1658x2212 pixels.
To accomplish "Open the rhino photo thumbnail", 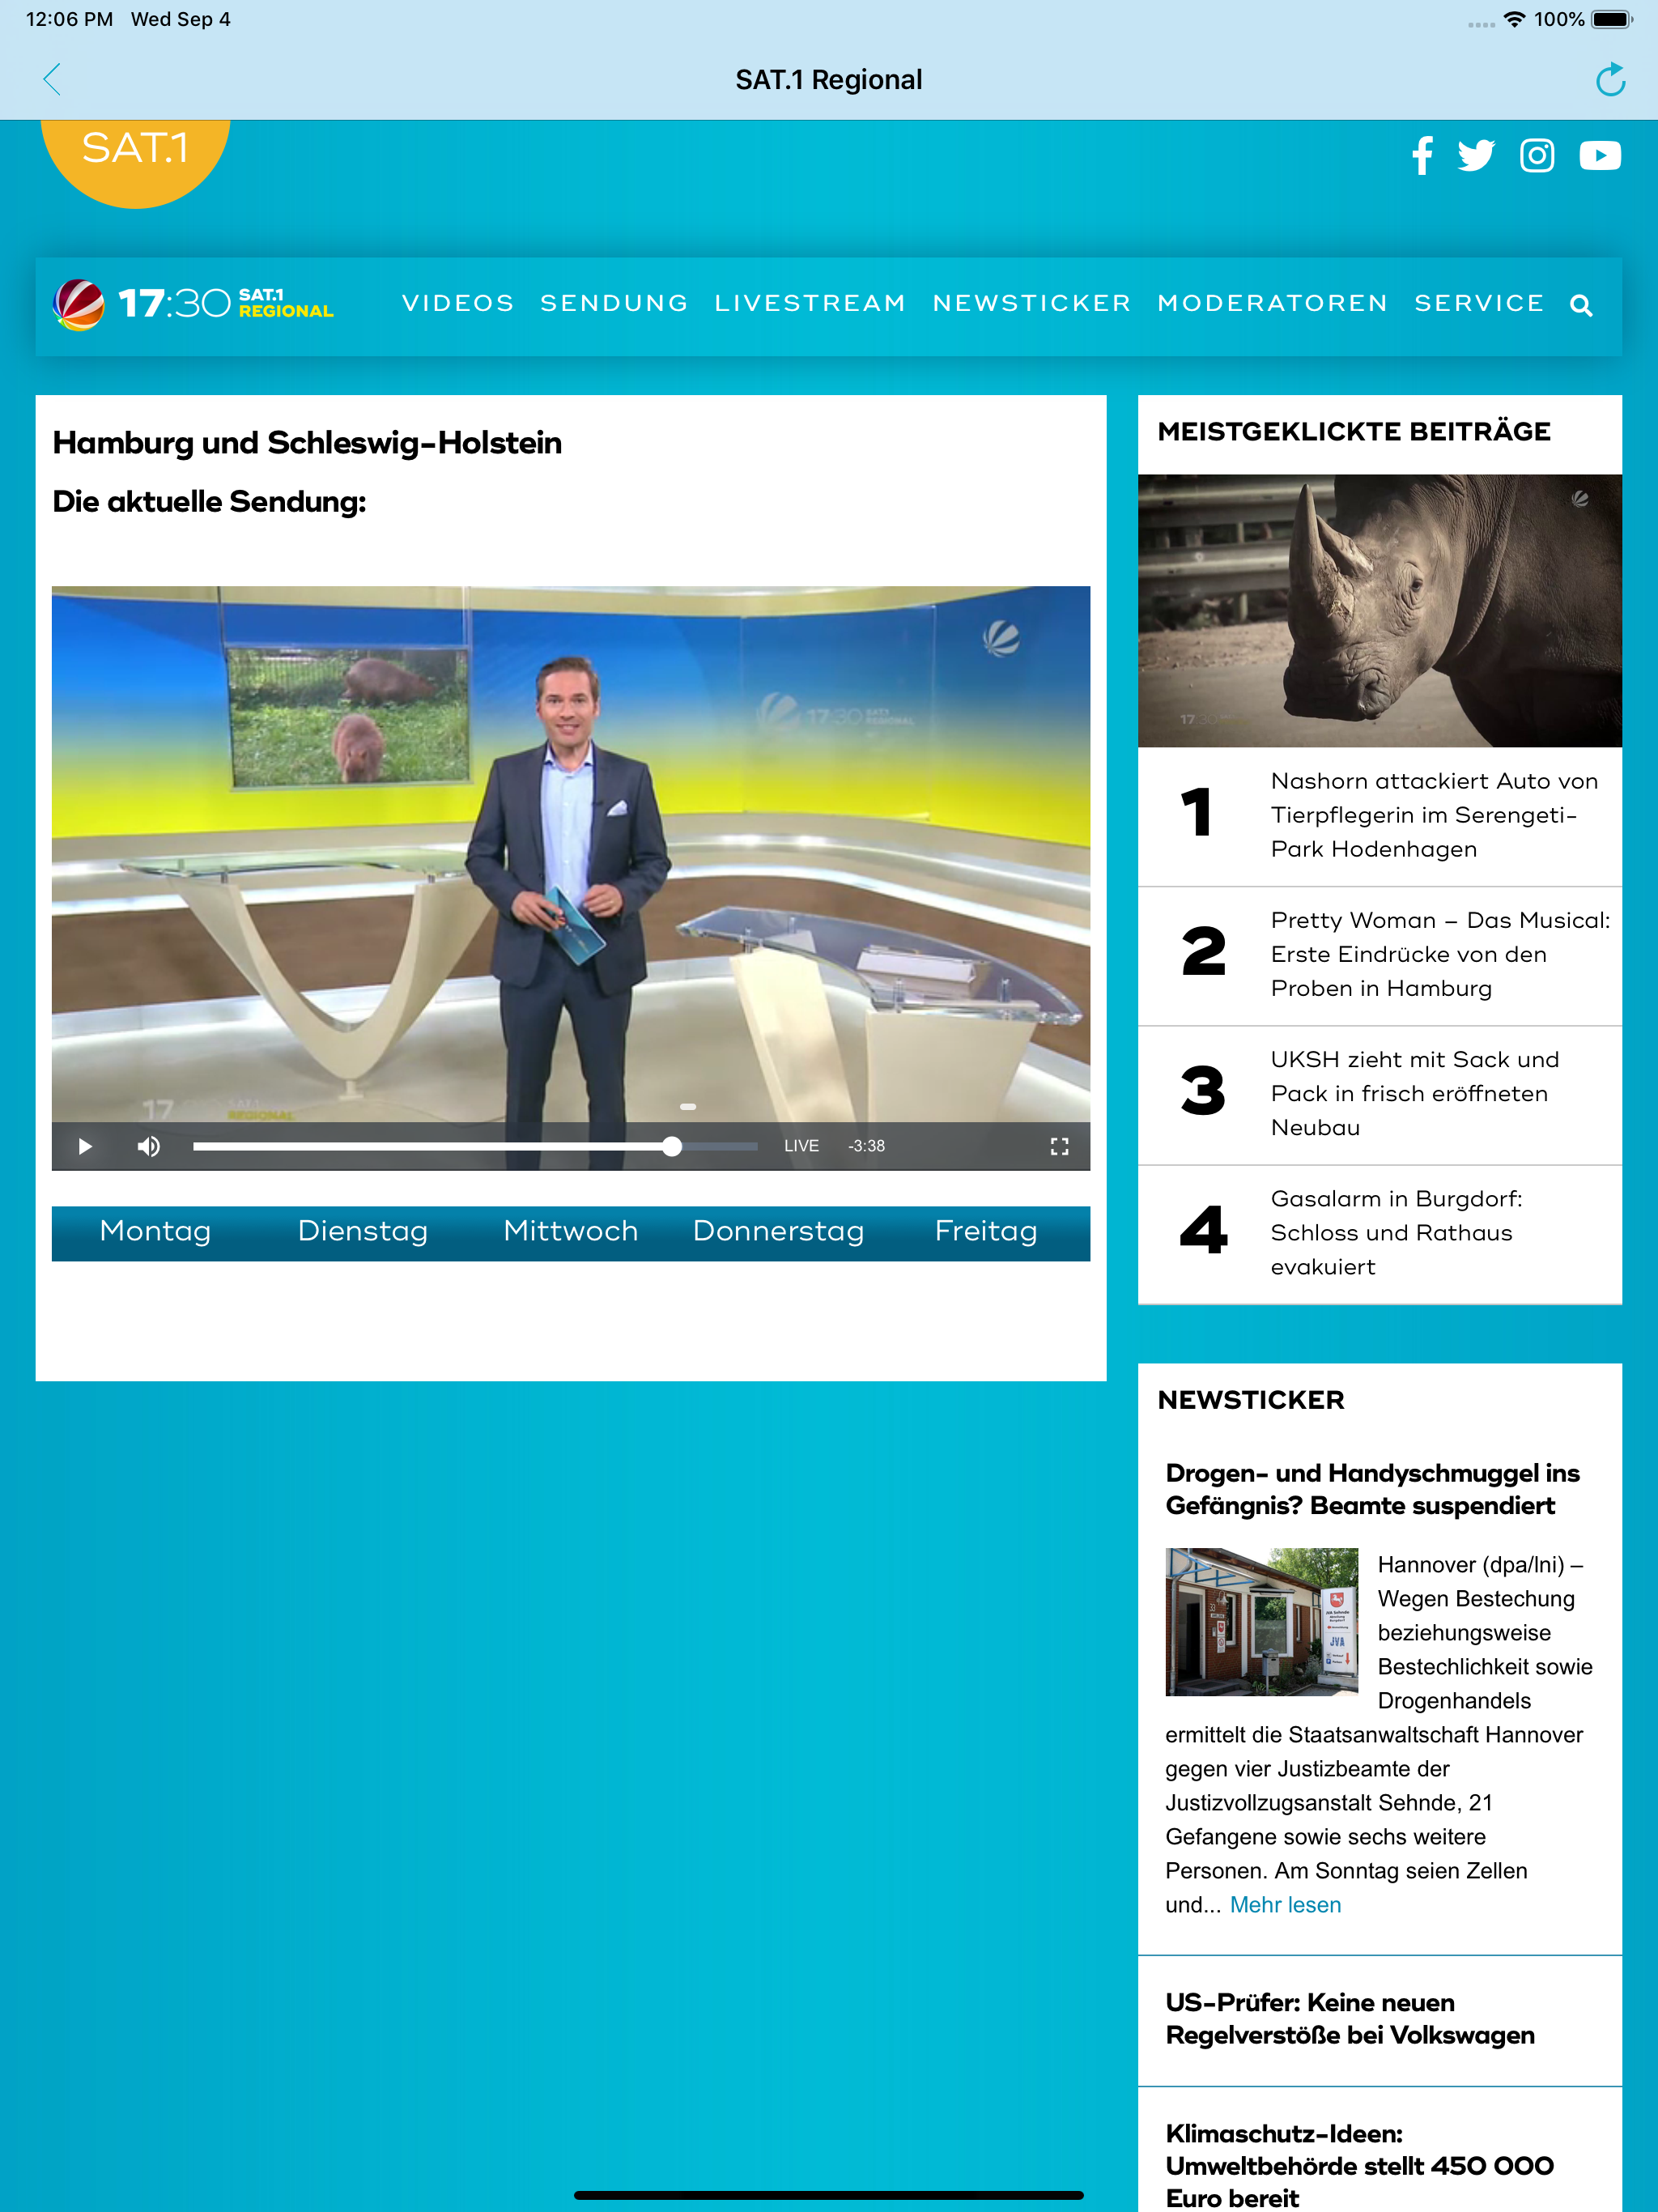I will click(1380, 611).
